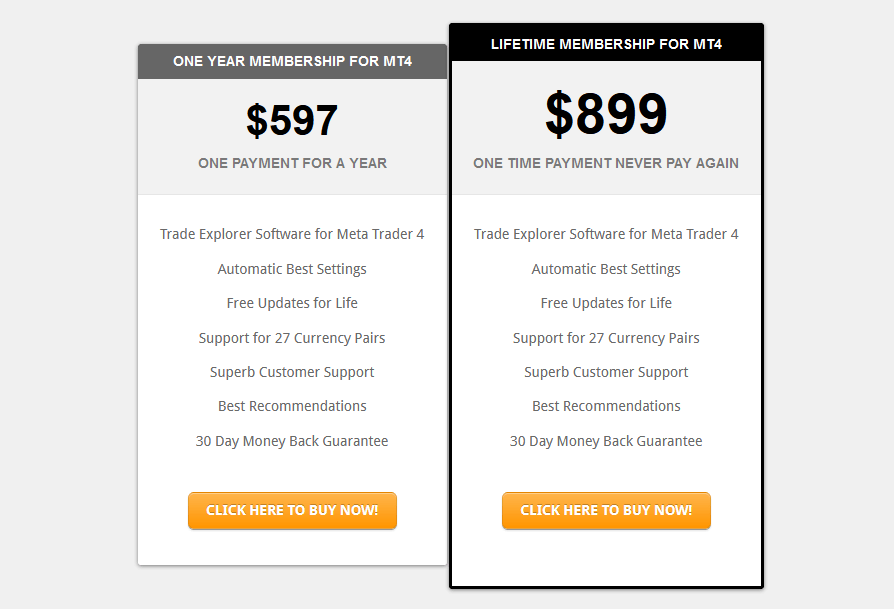Click 'Automatic Best Settings' in lifetime plan
894x609 pixels.
click(x=606, y=269)
